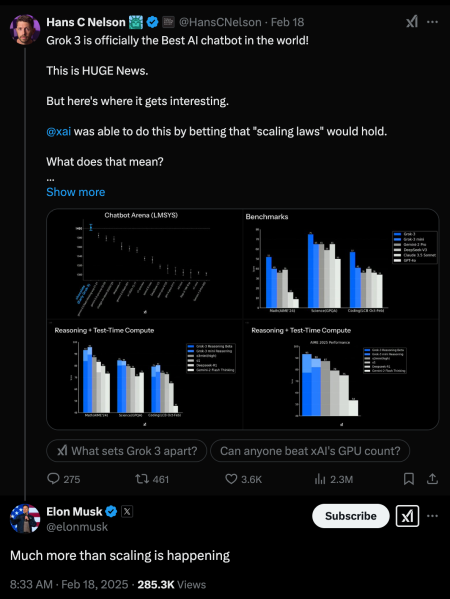
Task: Open the Chatbot Arena chart image
Action: coord(144,264)
